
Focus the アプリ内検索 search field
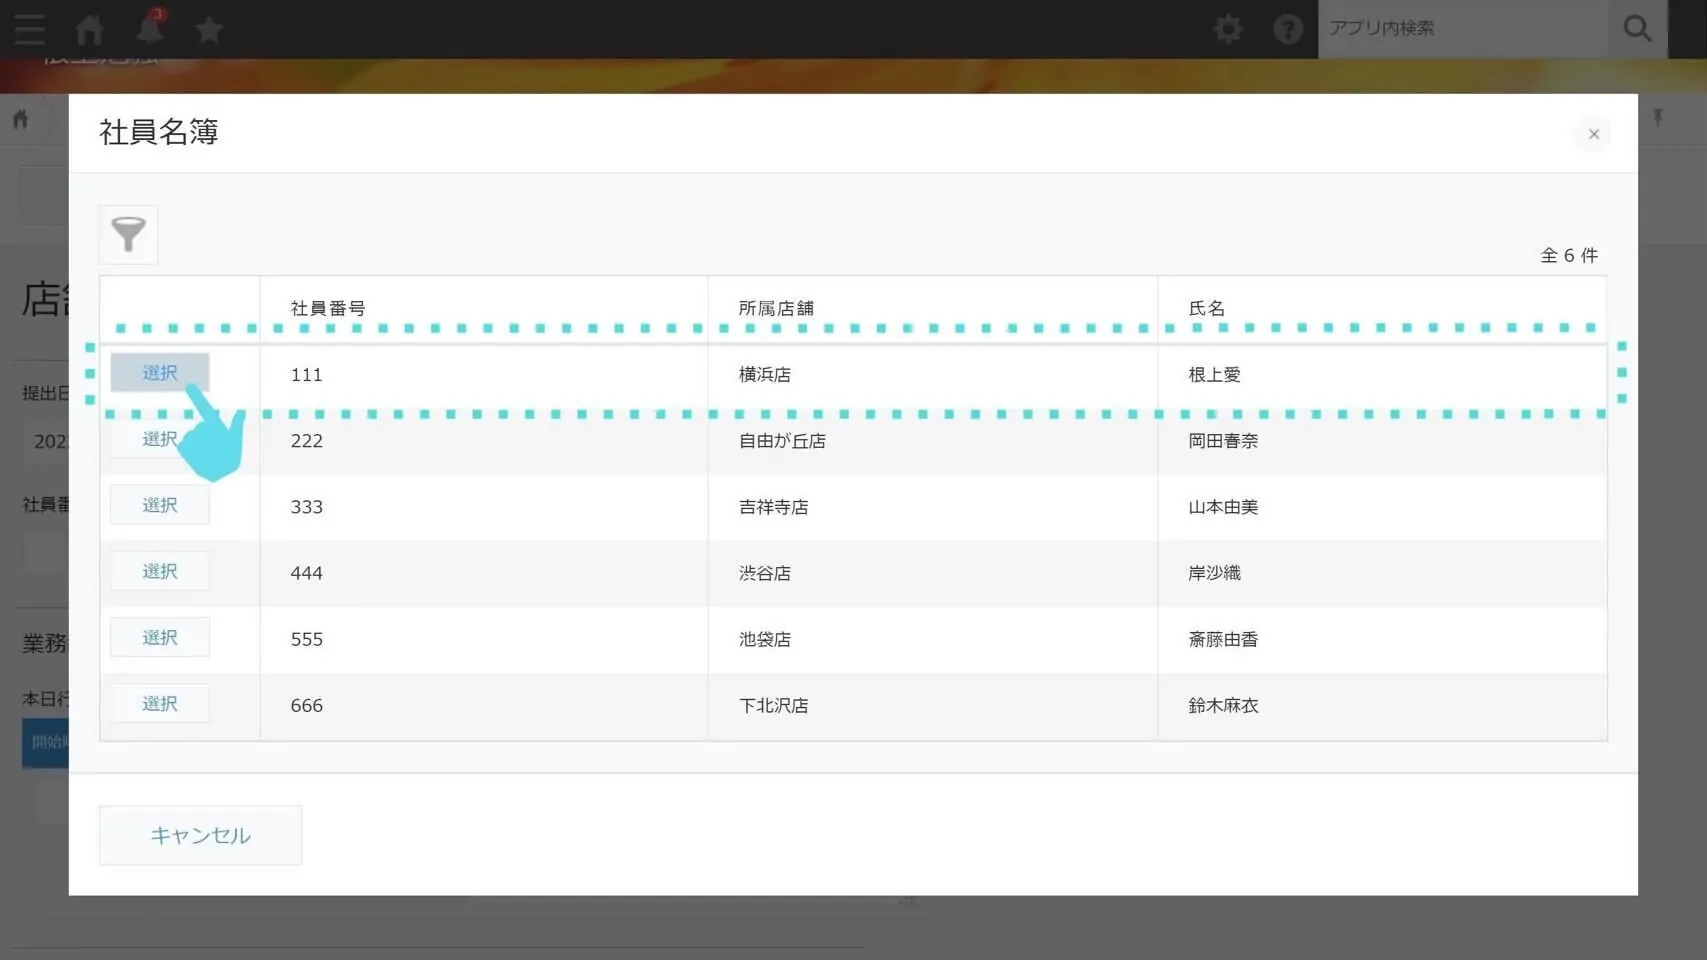point(1463,29)
